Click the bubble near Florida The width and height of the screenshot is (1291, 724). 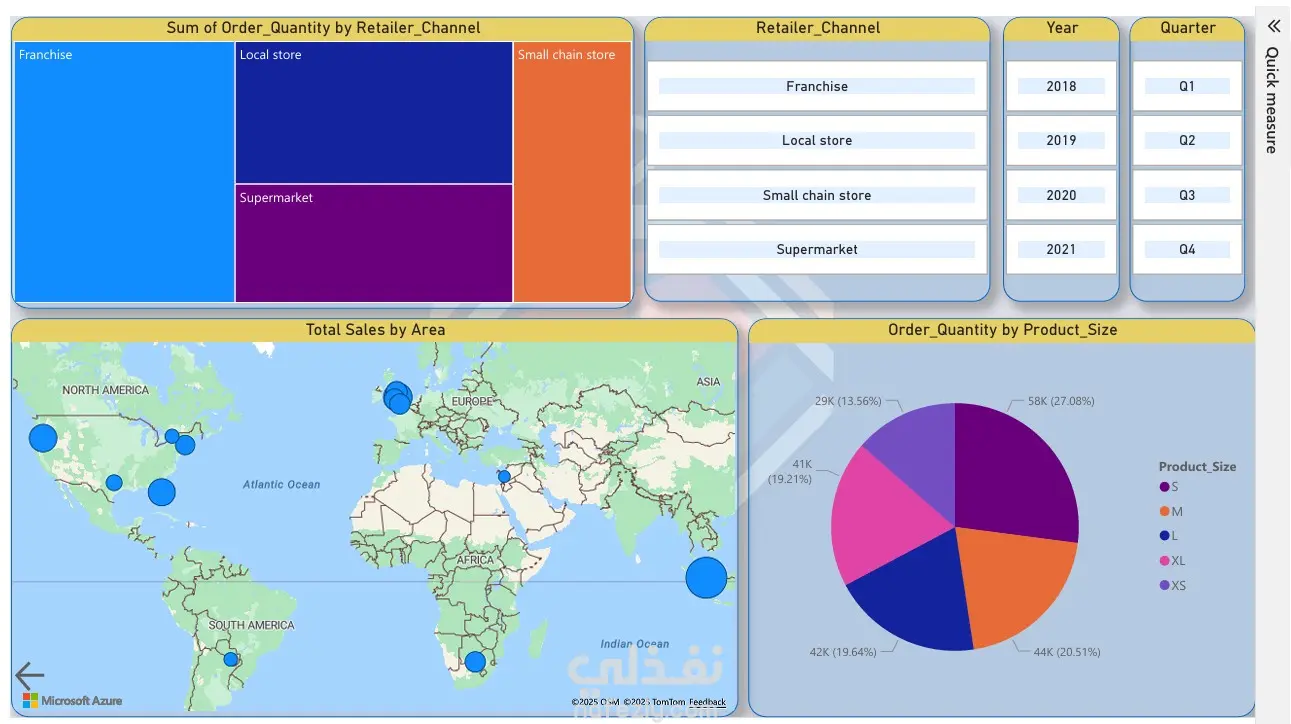point(161,492)
